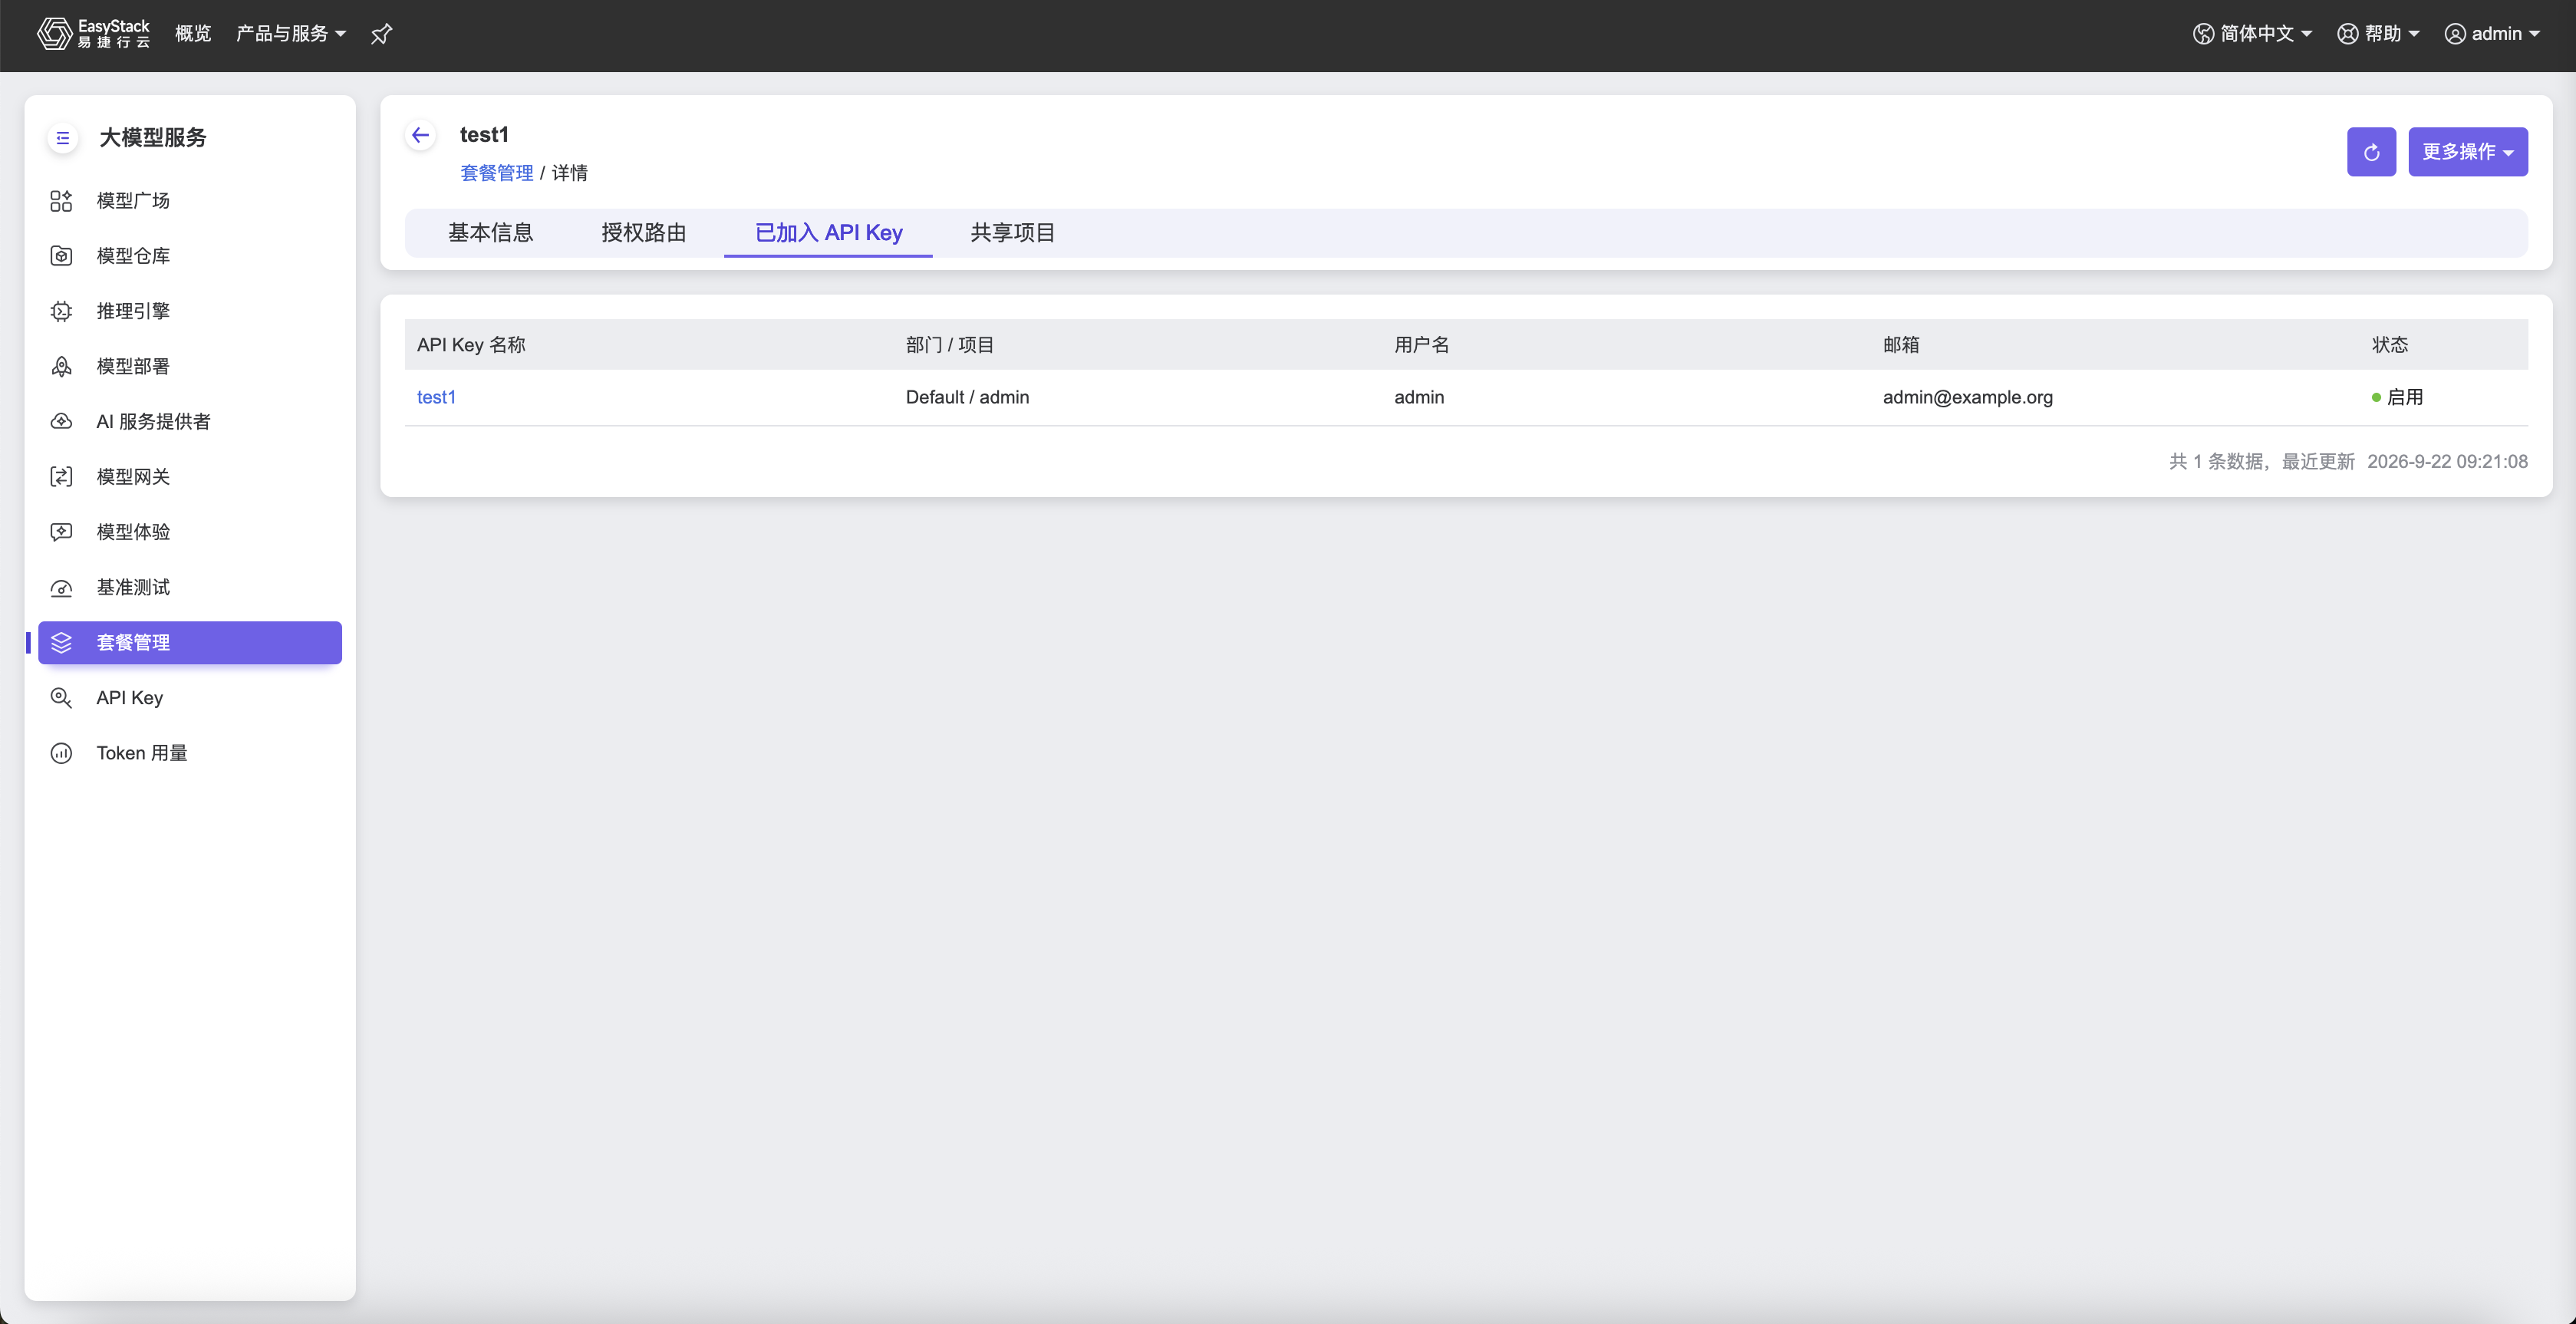Screen dimensions: 2576x1324
Task: Click the 状态 column header
Action: (x=2389, y=345)
